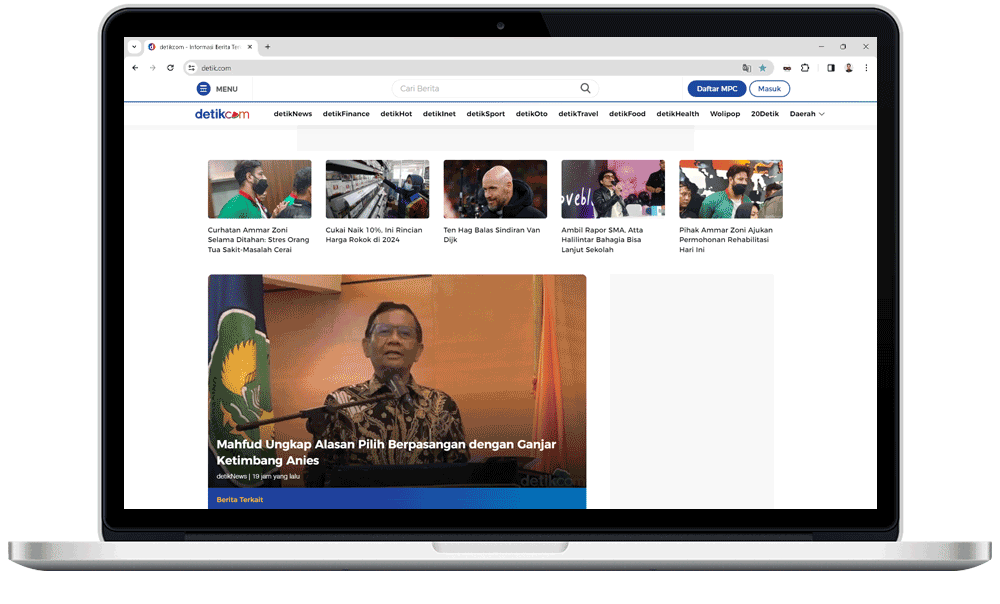
Task: Open the browser extensions puzzle icon
Action: pyautogui.click(x=805, y=68)
